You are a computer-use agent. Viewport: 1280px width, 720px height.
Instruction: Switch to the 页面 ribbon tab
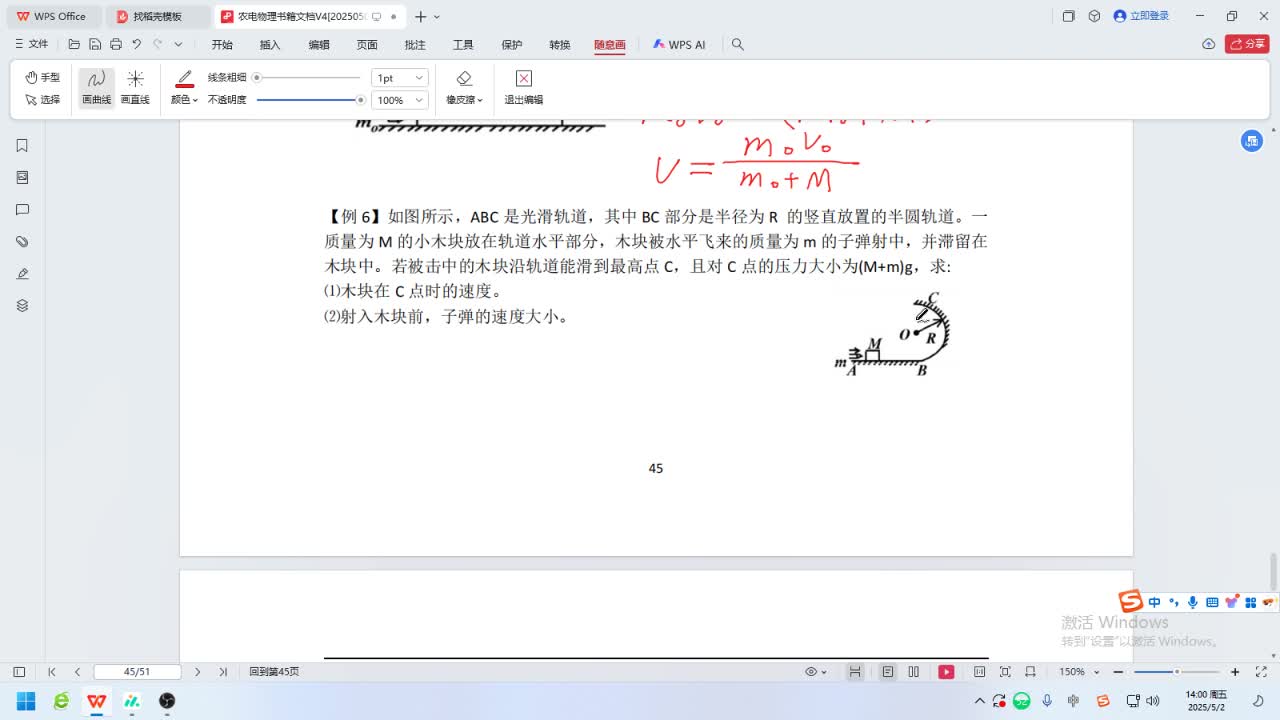pyautogui.click(x=367, y=45)
